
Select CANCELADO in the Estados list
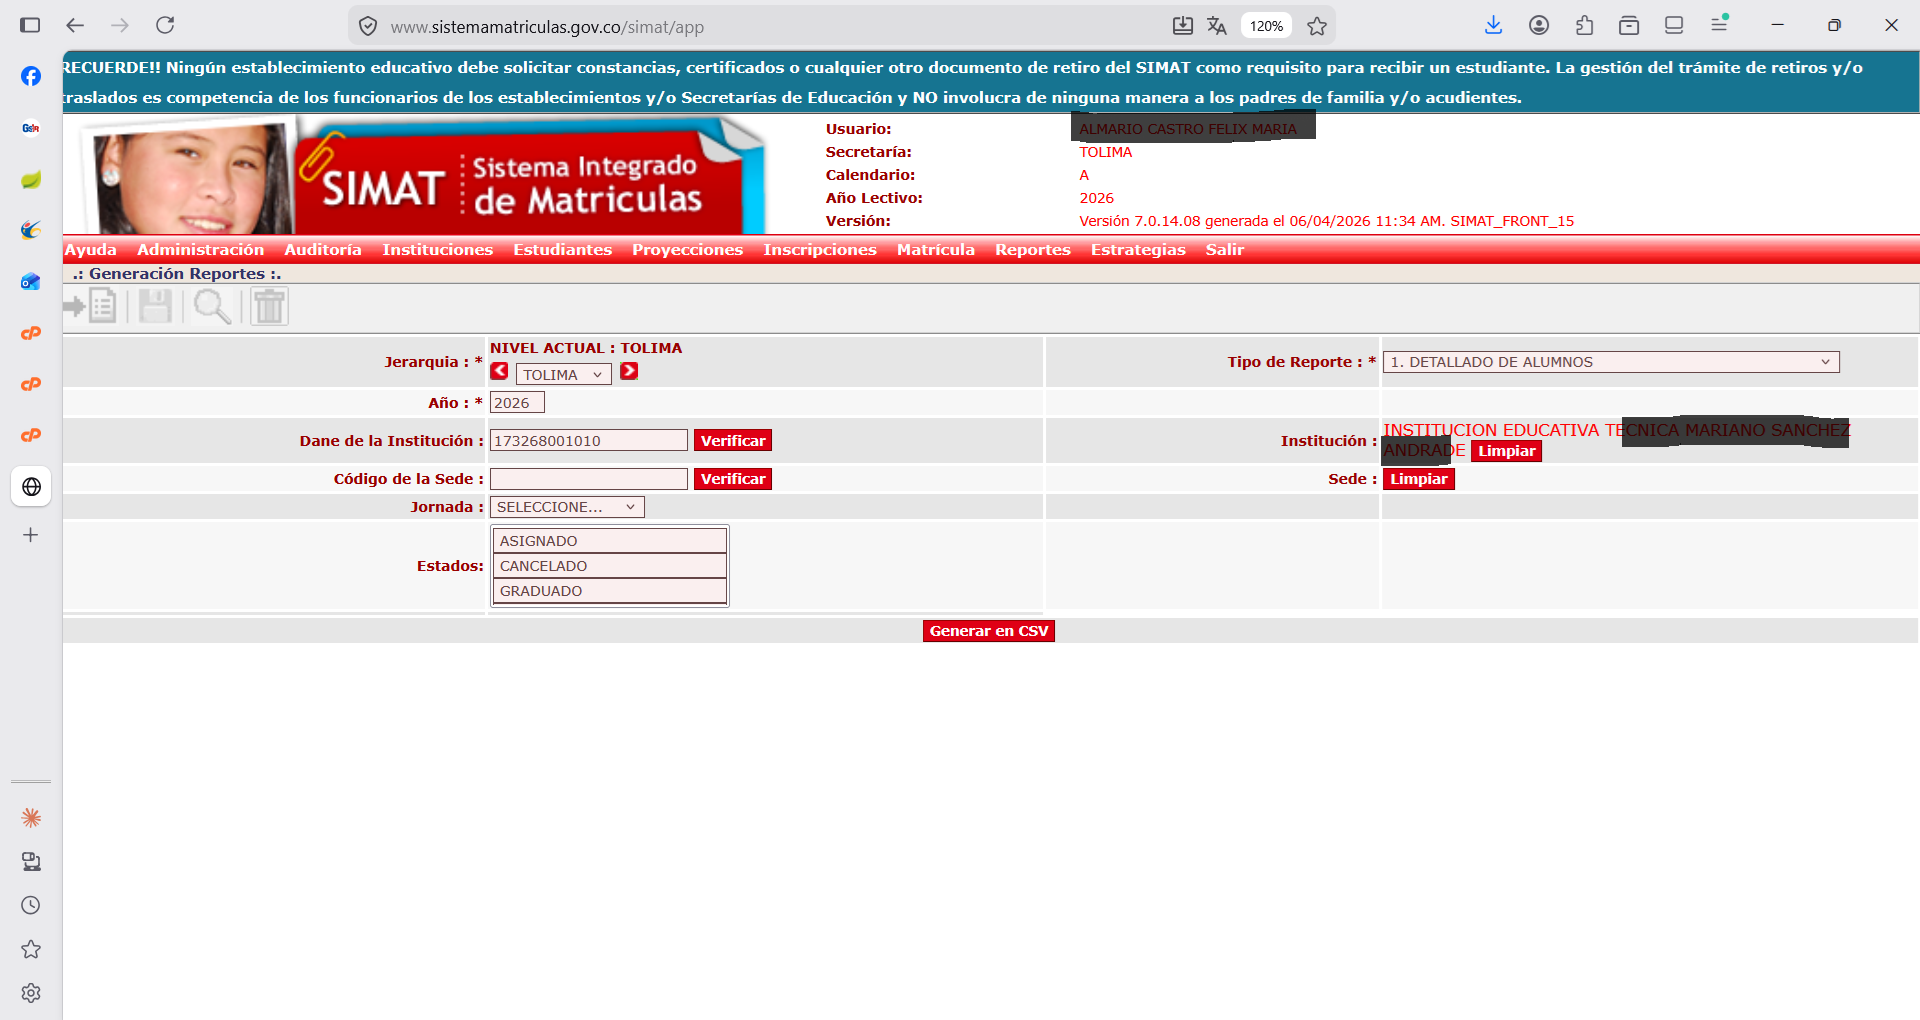click(x=610, y=566)
